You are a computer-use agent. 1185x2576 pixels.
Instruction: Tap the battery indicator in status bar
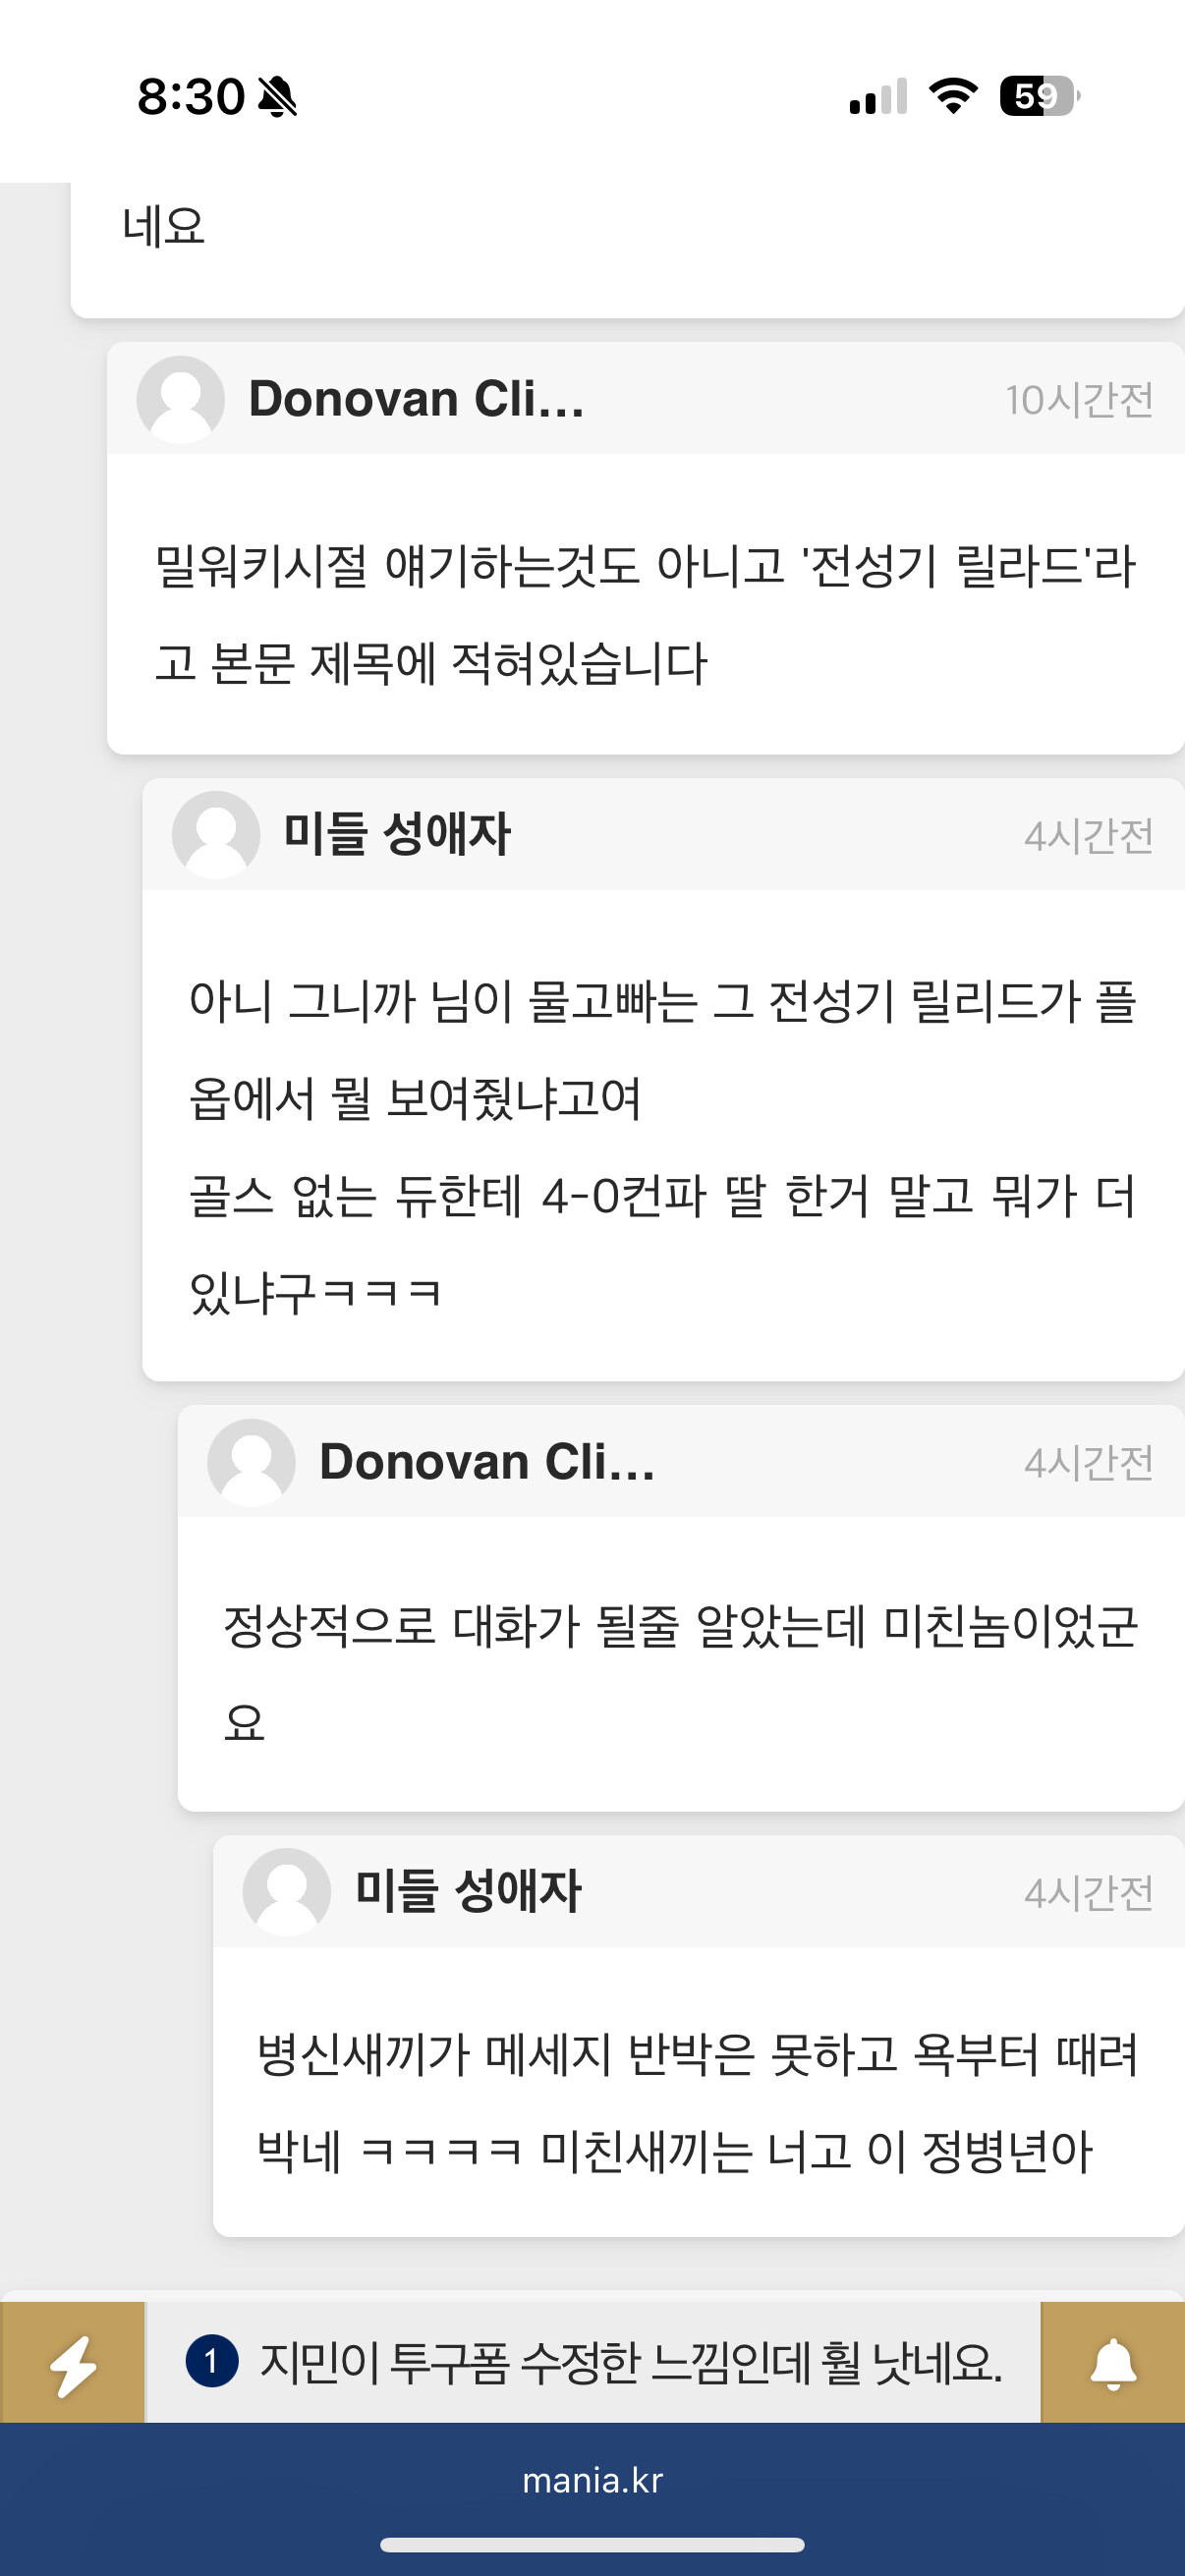(1040, 96)
